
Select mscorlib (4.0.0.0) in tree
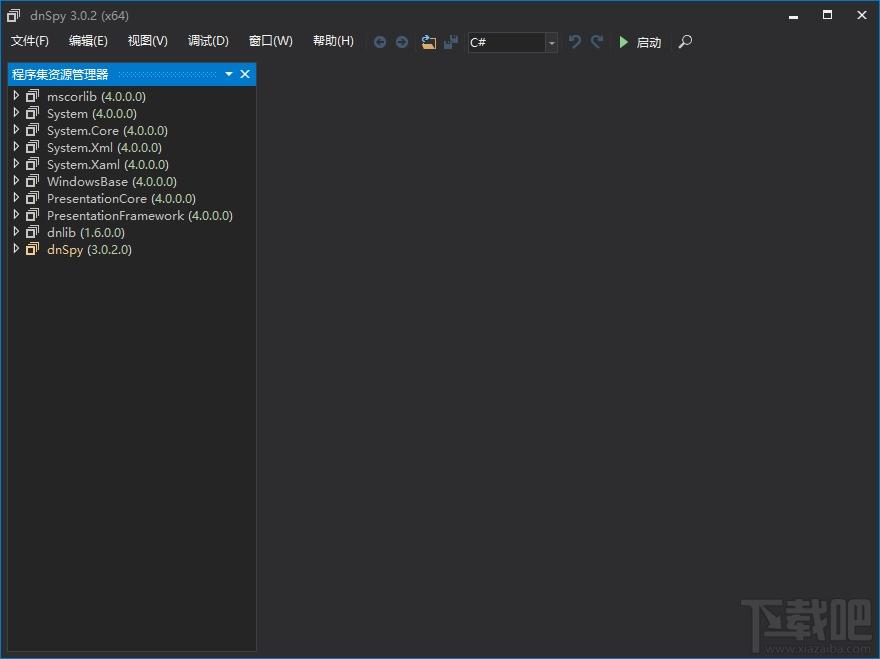click(x=97, y=97)
